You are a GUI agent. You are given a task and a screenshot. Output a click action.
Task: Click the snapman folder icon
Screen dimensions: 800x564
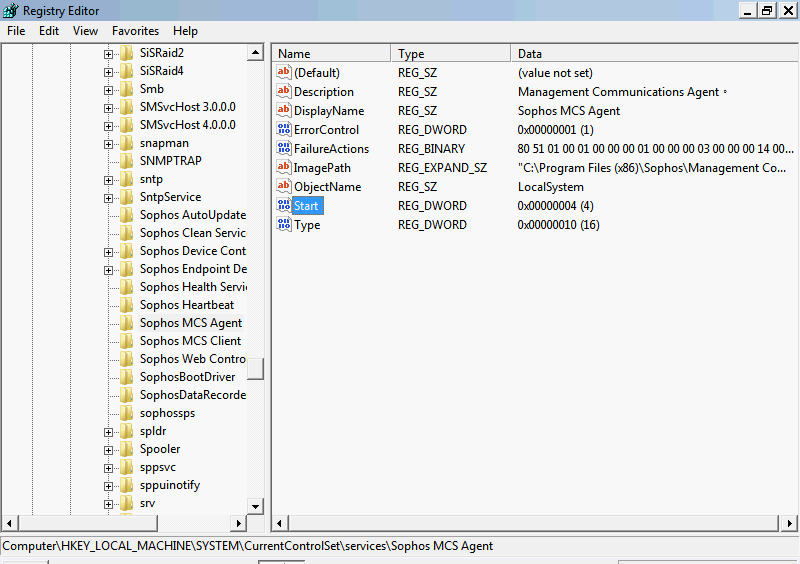127,143
